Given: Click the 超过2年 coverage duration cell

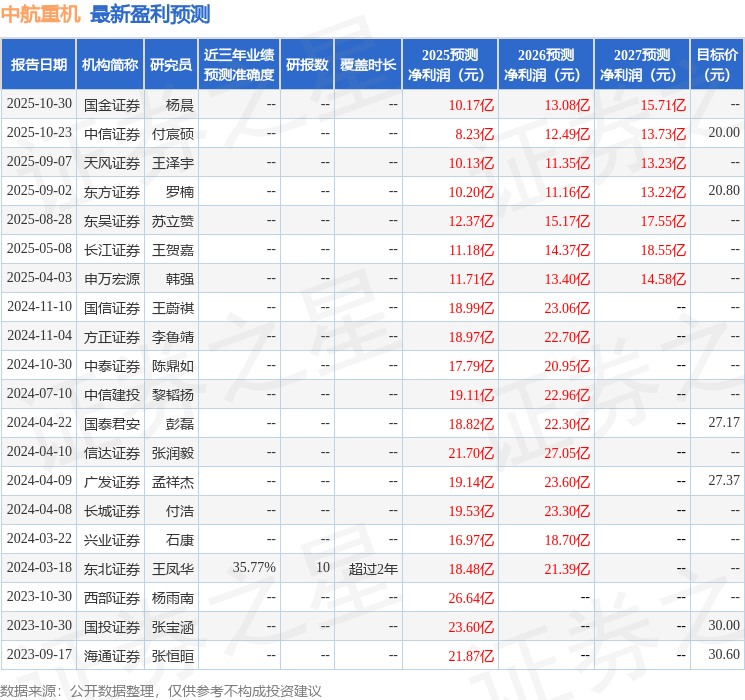Looking at the screenshot, I should point(373,569).
